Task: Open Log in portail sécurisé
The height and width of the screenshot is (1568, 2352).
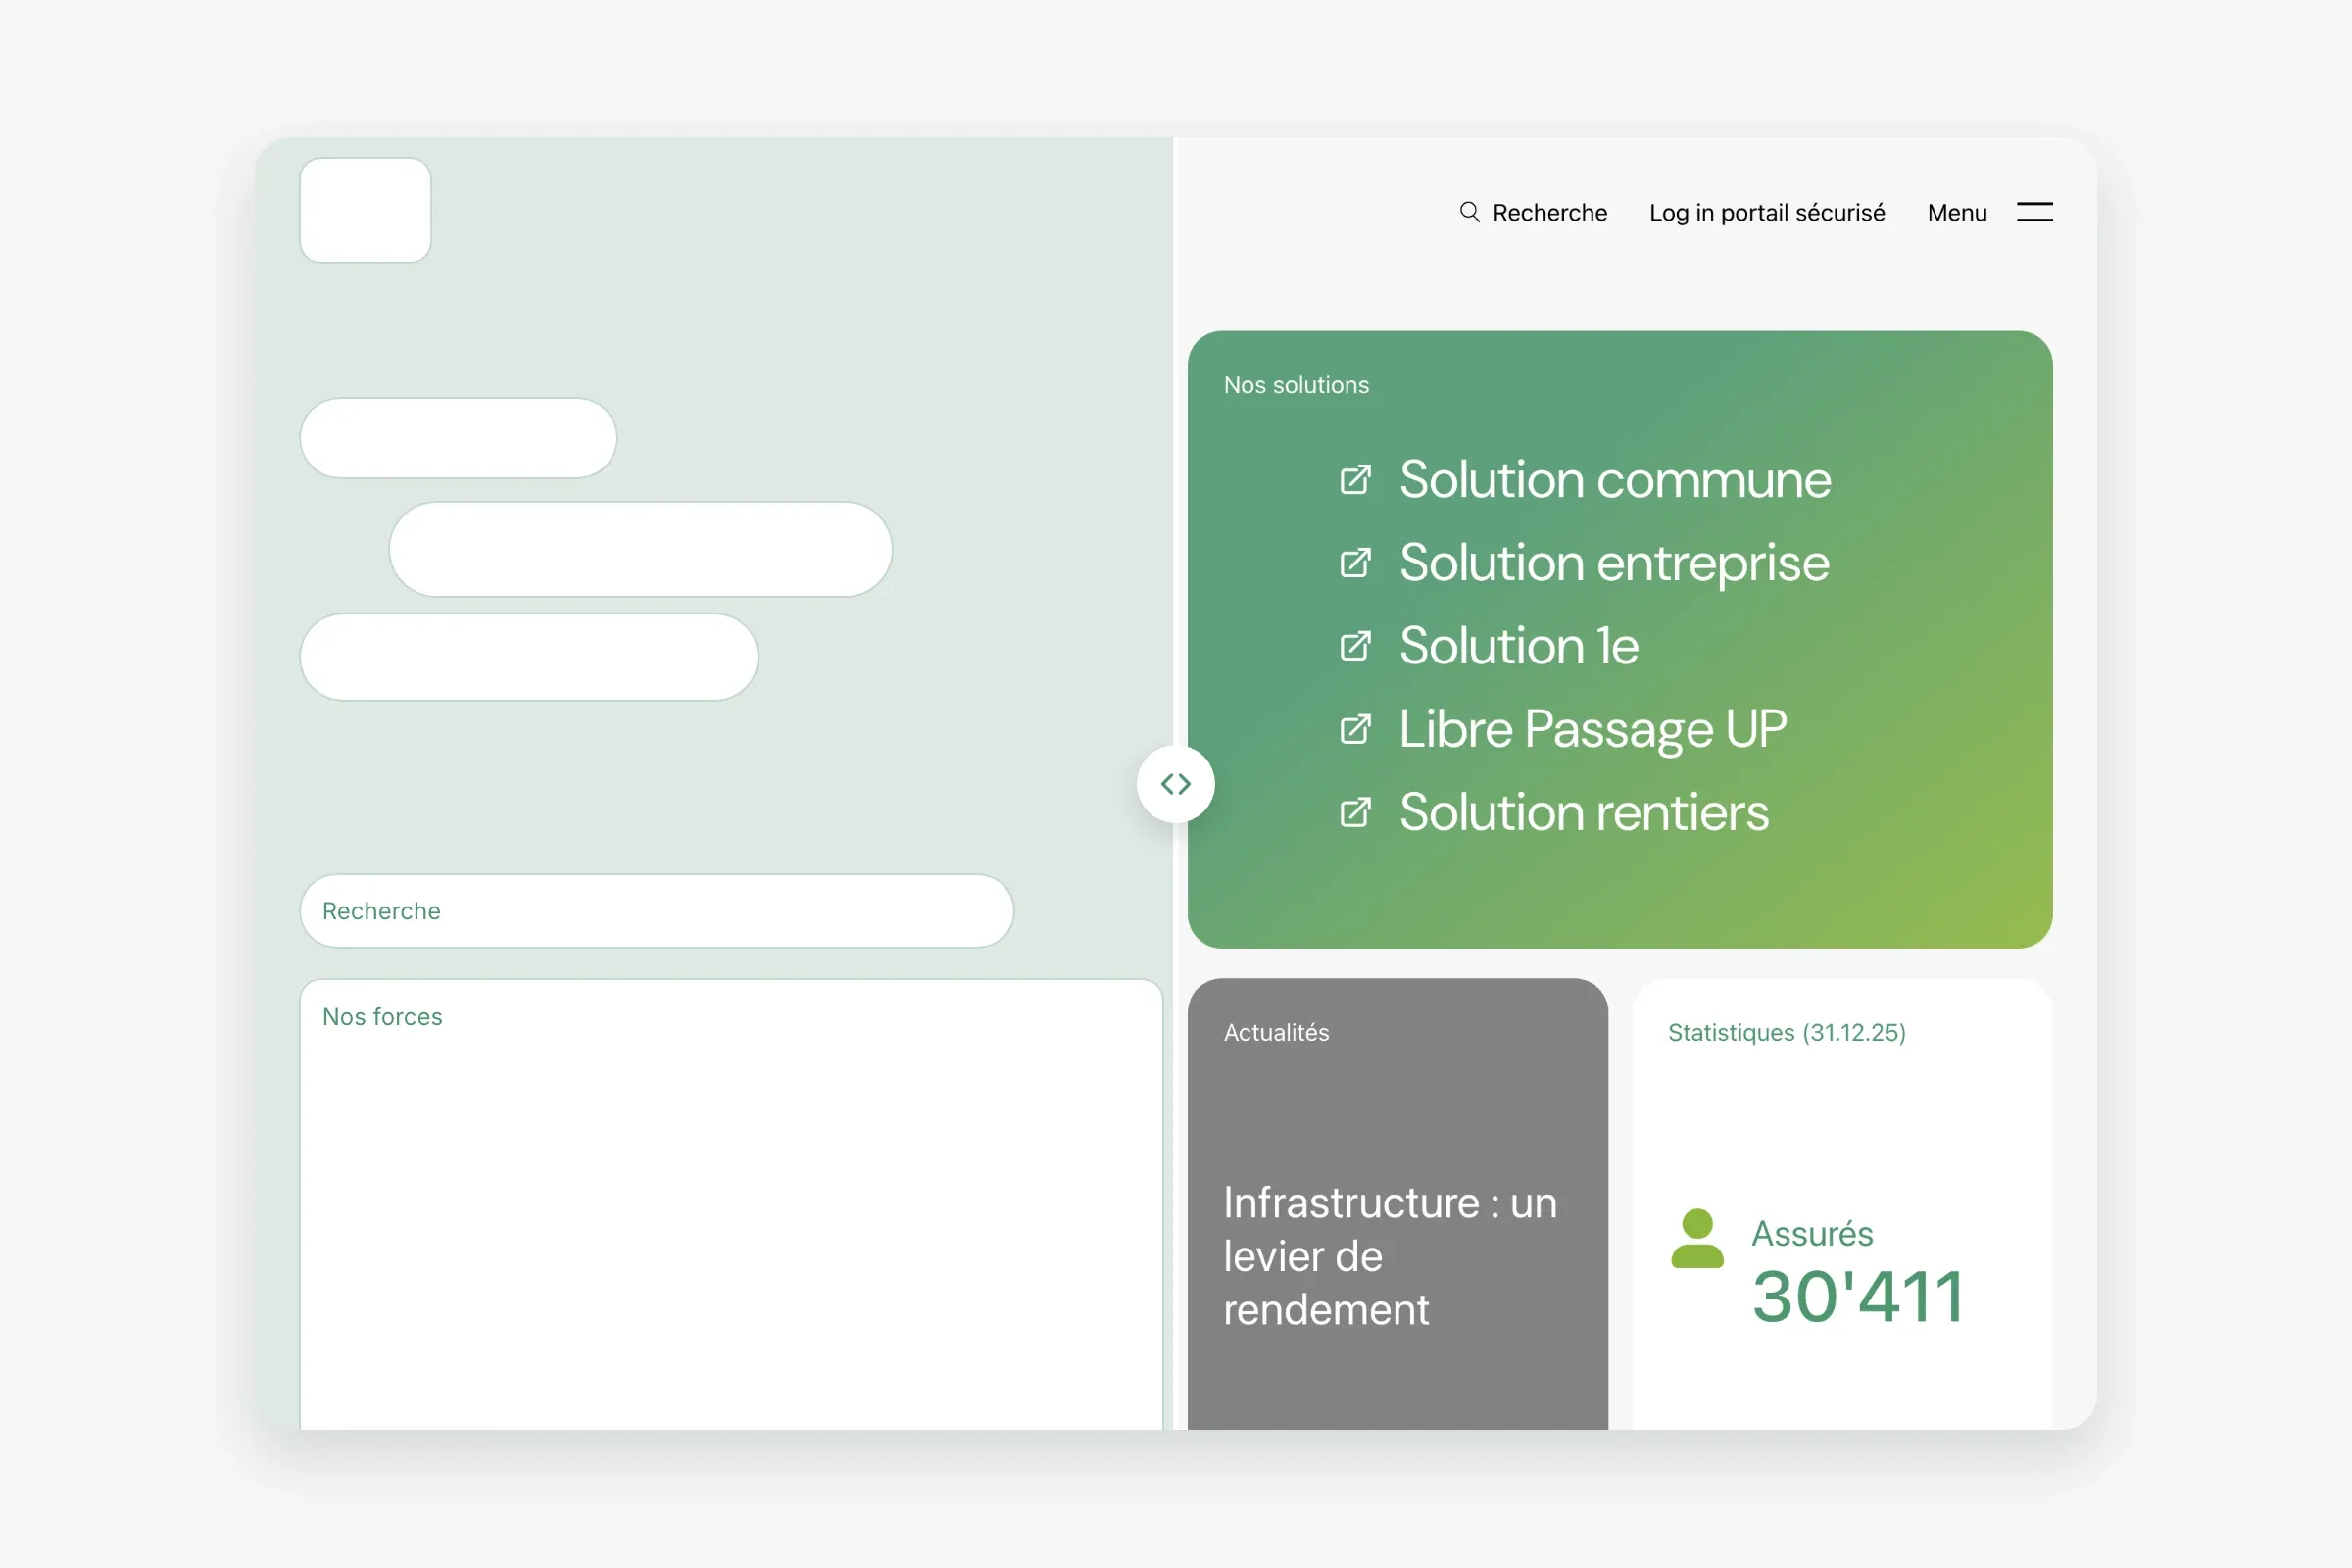Action: (x=1767, y=213)
